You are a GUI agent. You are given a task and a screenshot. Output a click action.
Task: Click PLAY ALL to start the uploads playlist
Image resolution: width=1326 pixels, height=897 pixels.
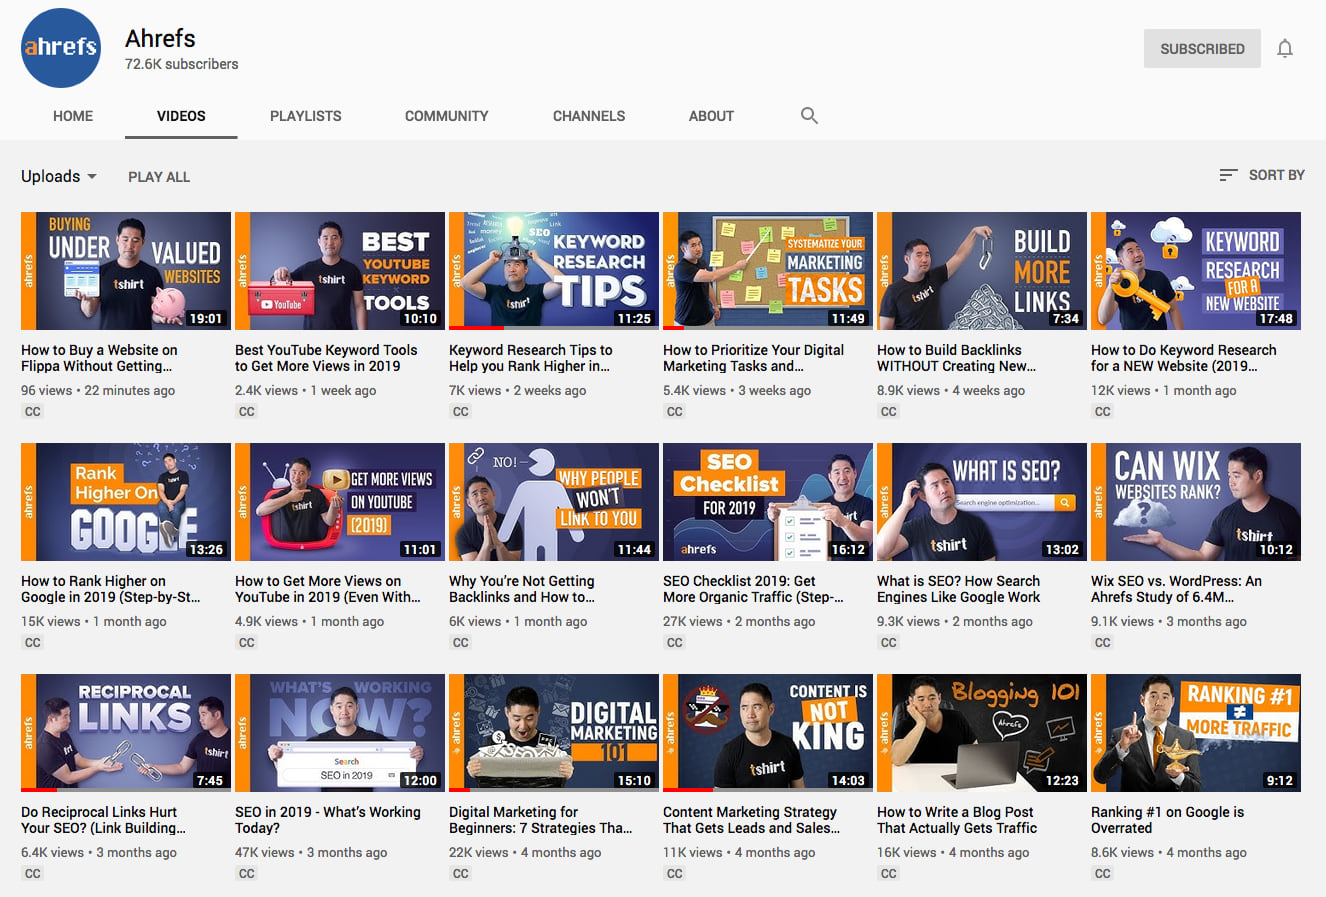pos(158,176)
